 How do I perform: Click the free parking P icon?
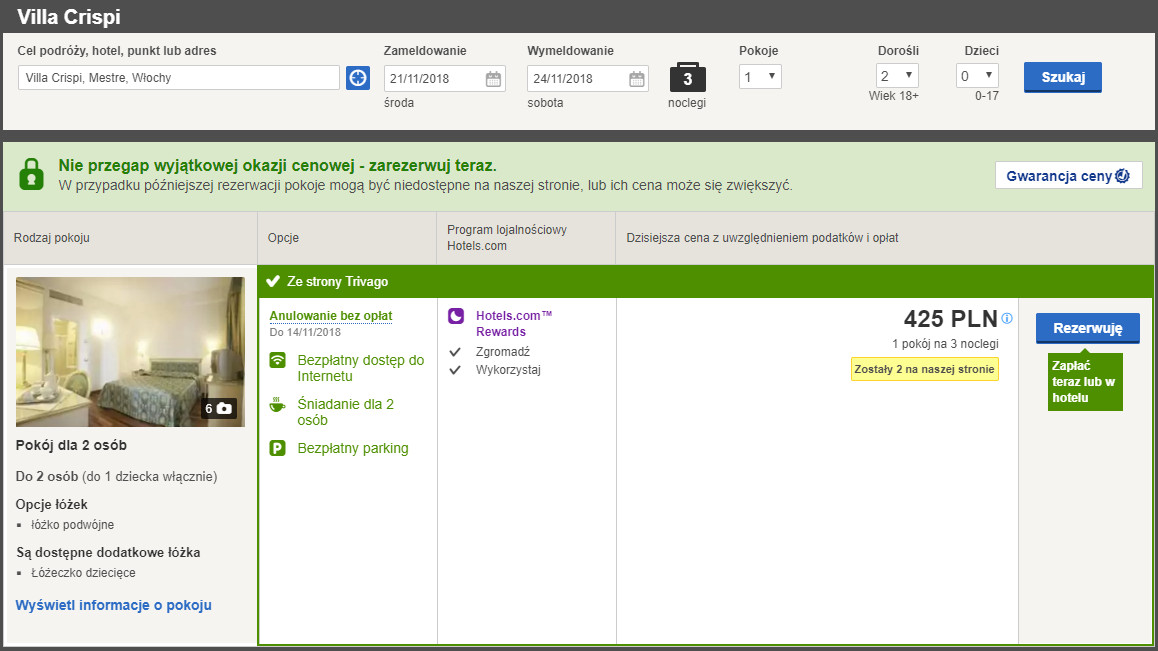[x=278, y=449]
